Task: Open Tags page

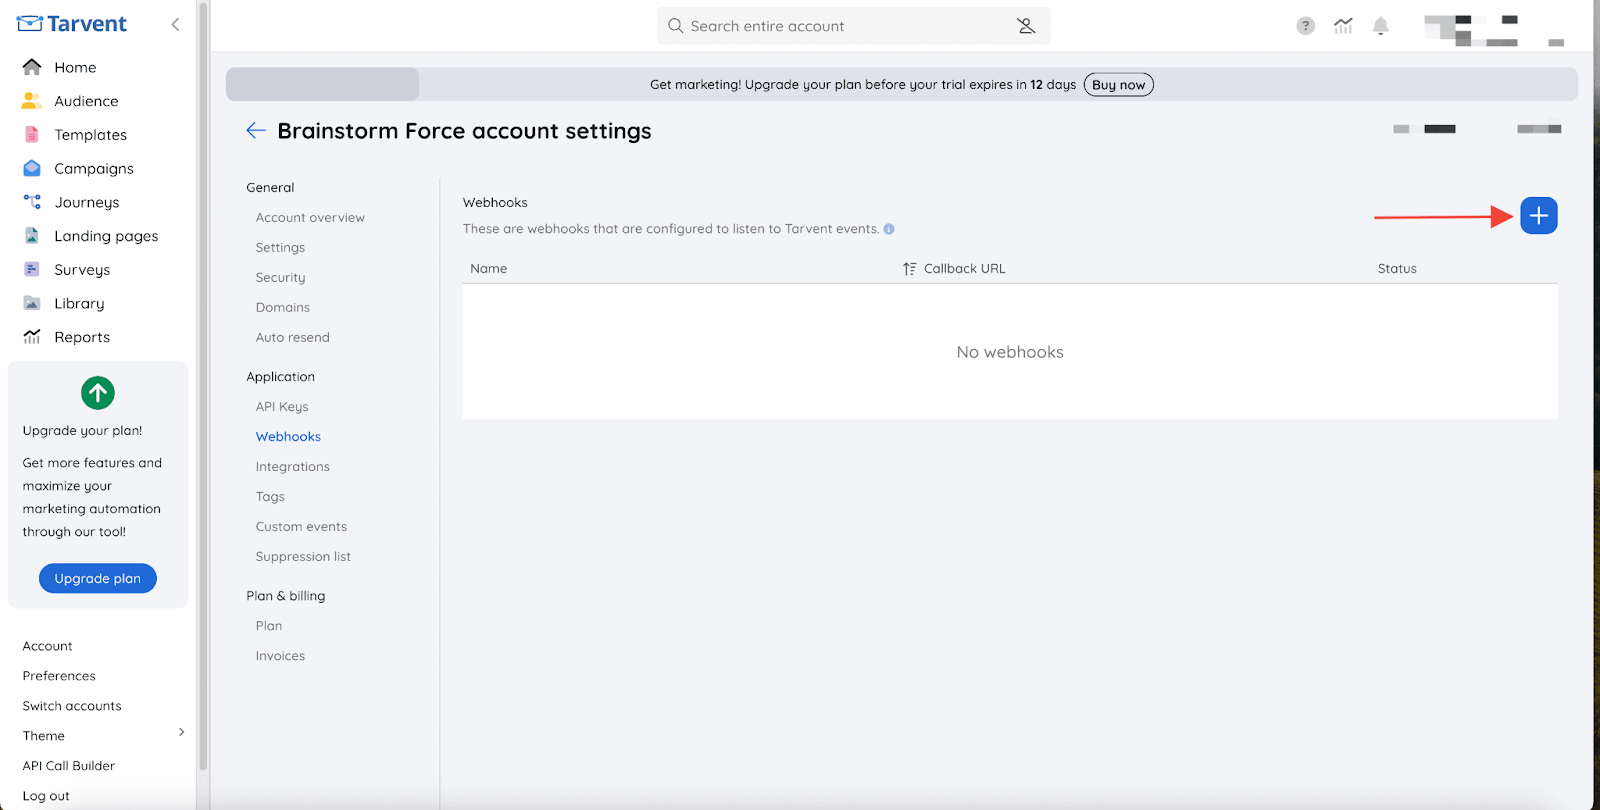Action: [x=270, y=497]
